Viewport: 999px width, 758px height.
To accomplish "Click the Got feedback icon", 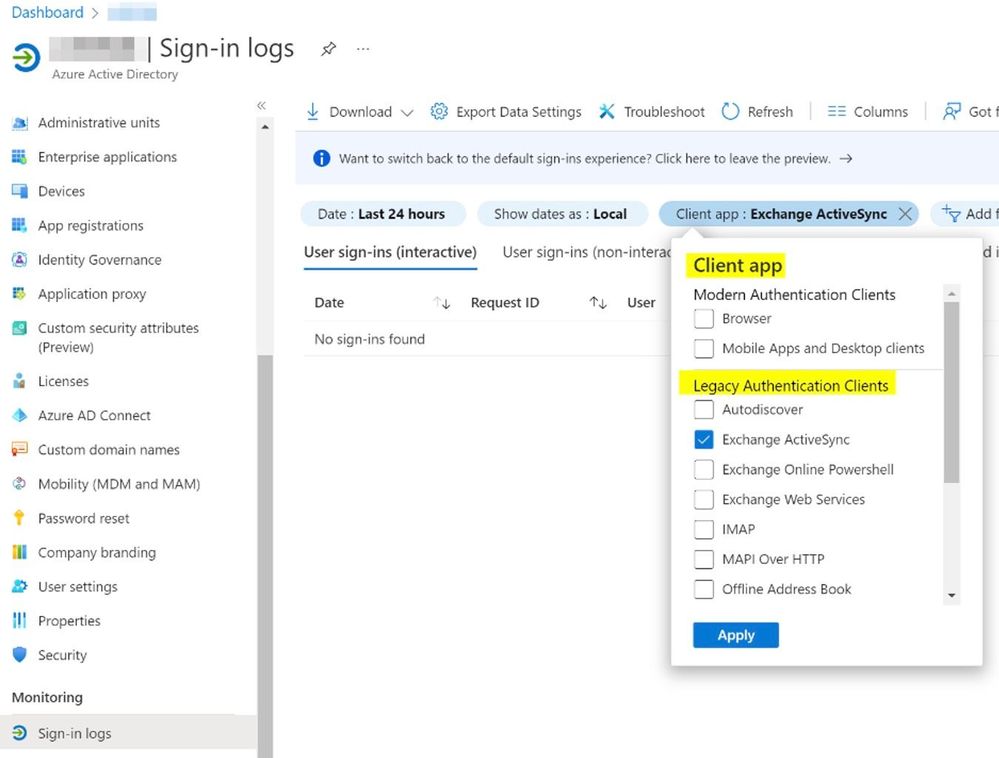I will [x=952, y=111].
